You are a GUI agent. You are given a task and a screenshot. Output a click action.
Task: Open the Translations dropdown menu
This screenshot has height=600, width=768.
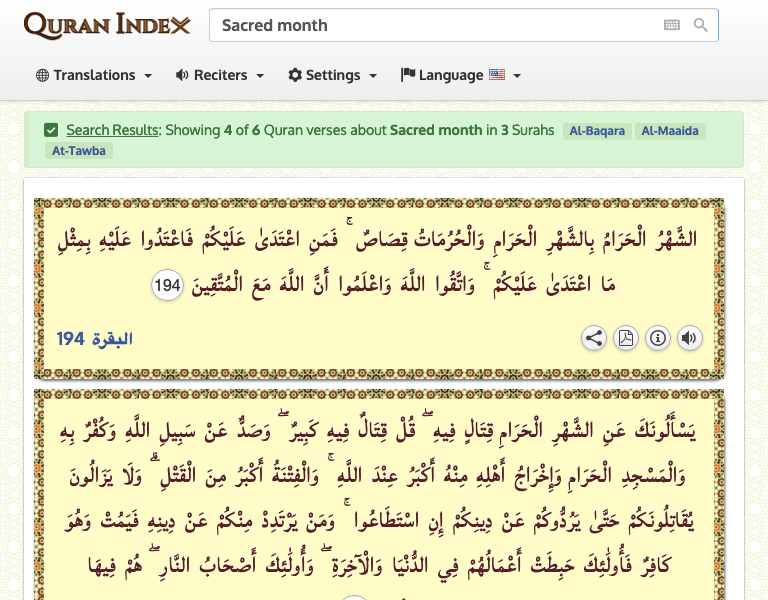click(94, 75)
